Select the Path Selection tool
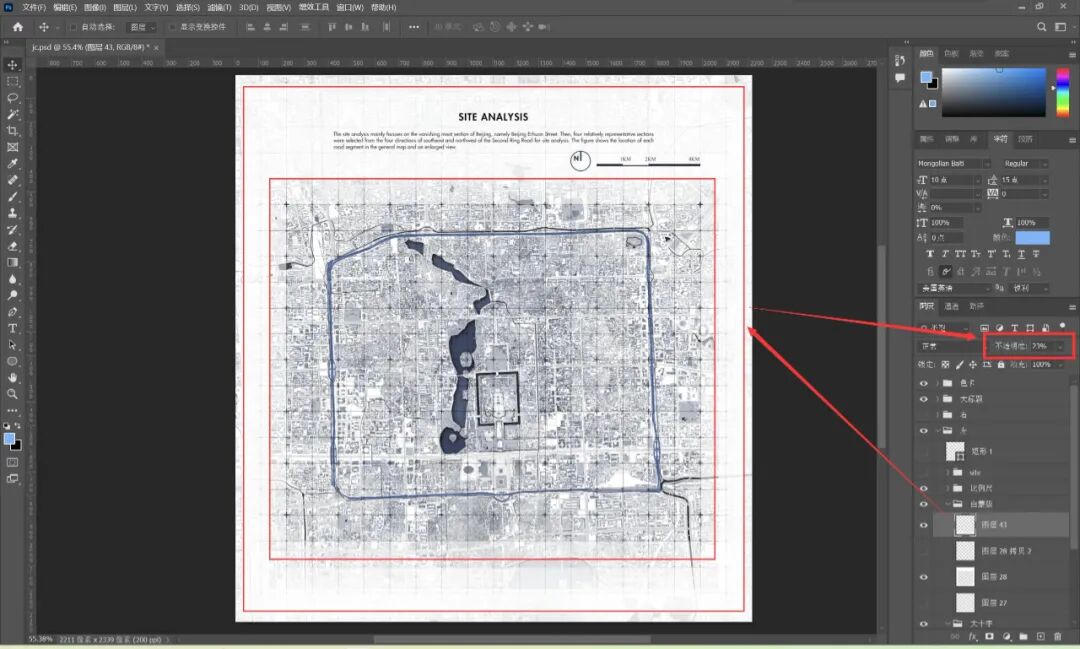The height and width of the screenshot is (649, 1080). click(12, 345)
